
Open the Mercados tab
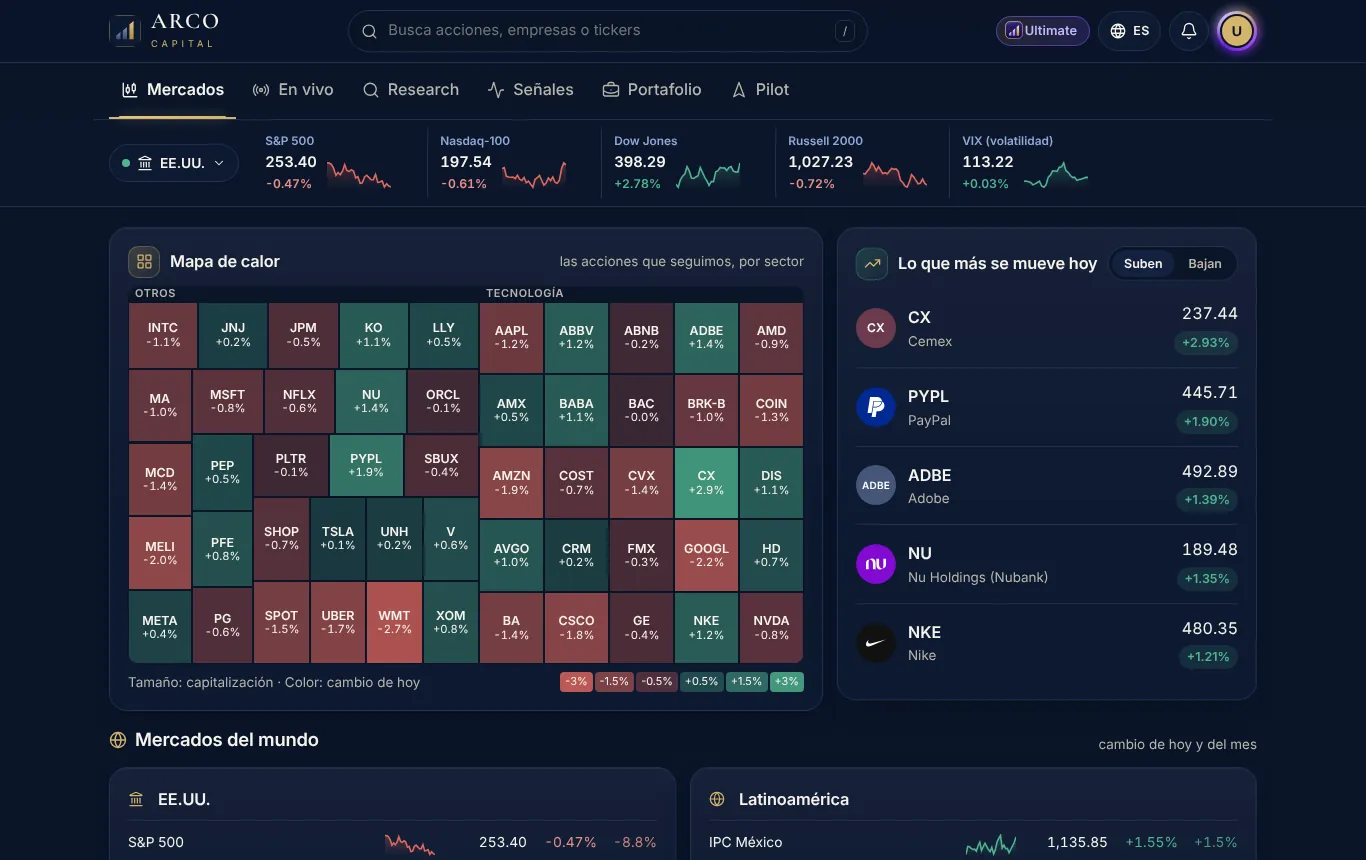(172, 90)
